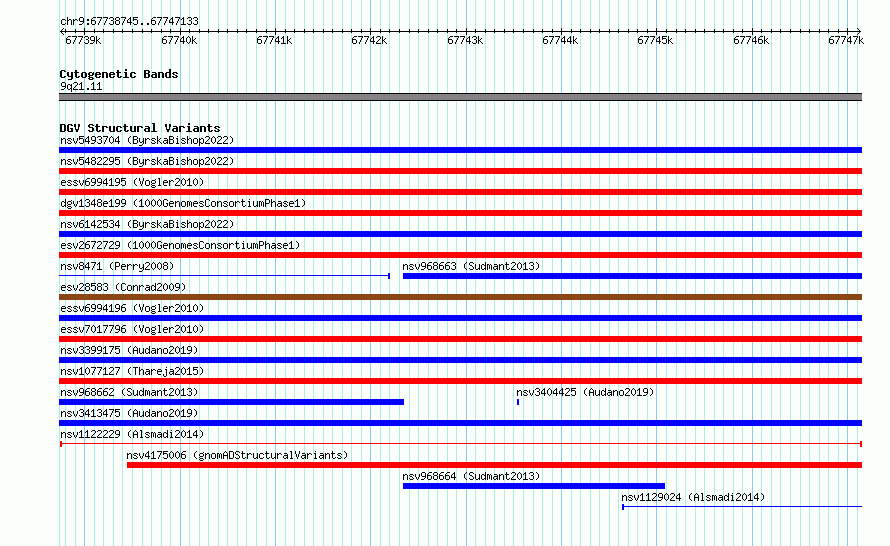Screen dimensions: 890x546
Task: Select the red bar under nsv4175006
Action: click(494, 465)
